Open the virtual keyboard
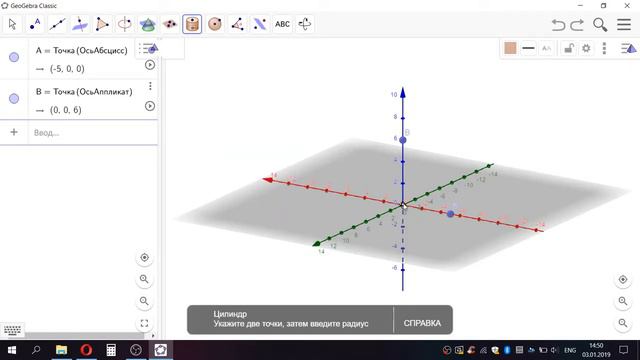This screenshot has width=640, height=360. tap(12, 330)
